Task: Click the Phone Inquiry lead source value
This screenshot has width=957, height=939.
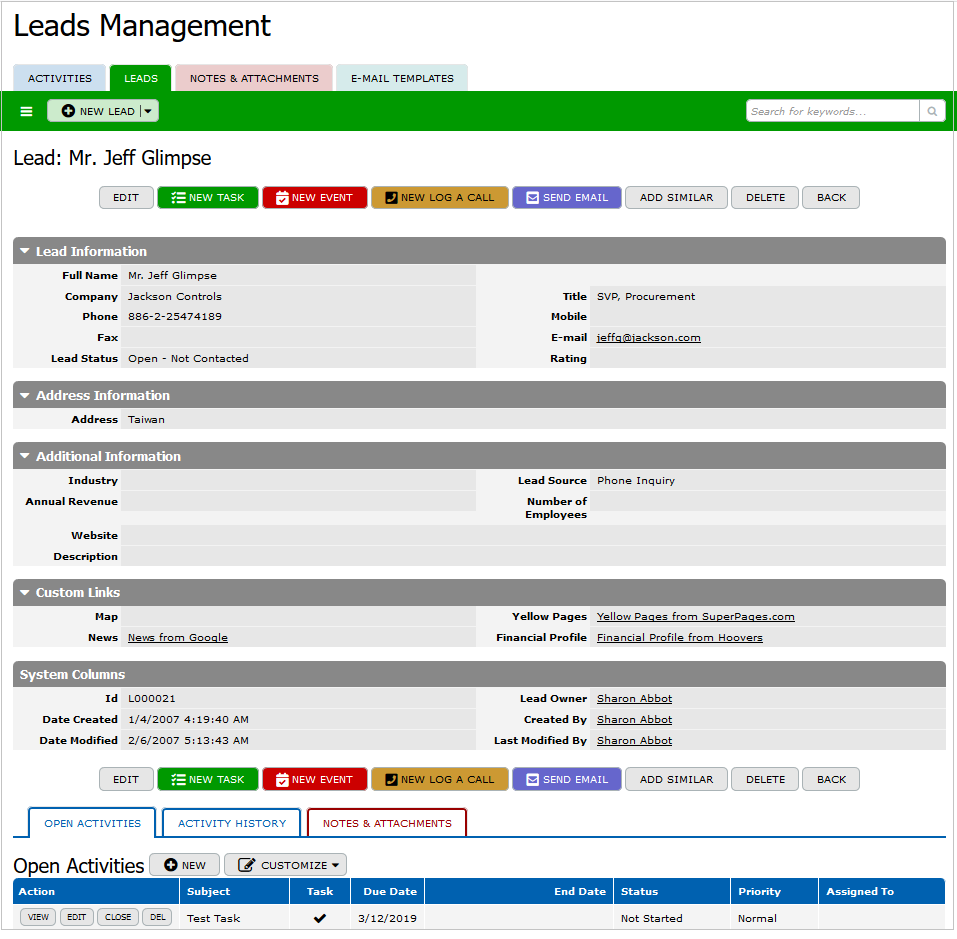Action: tap(636, 481)
